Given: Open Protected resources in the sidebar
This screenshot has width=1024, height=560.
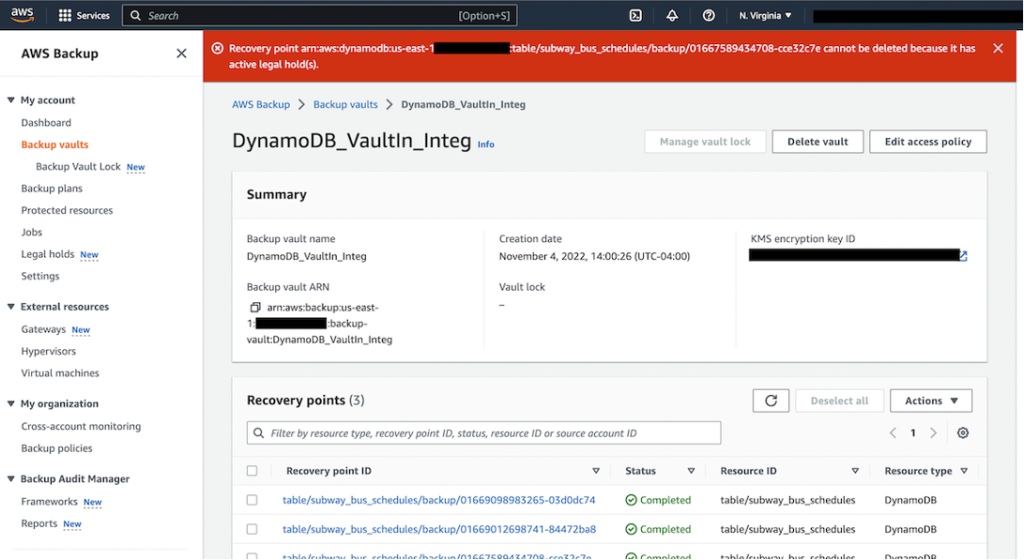Looking at the screenshot, I should pyautogui.click(x=67, y=210).
